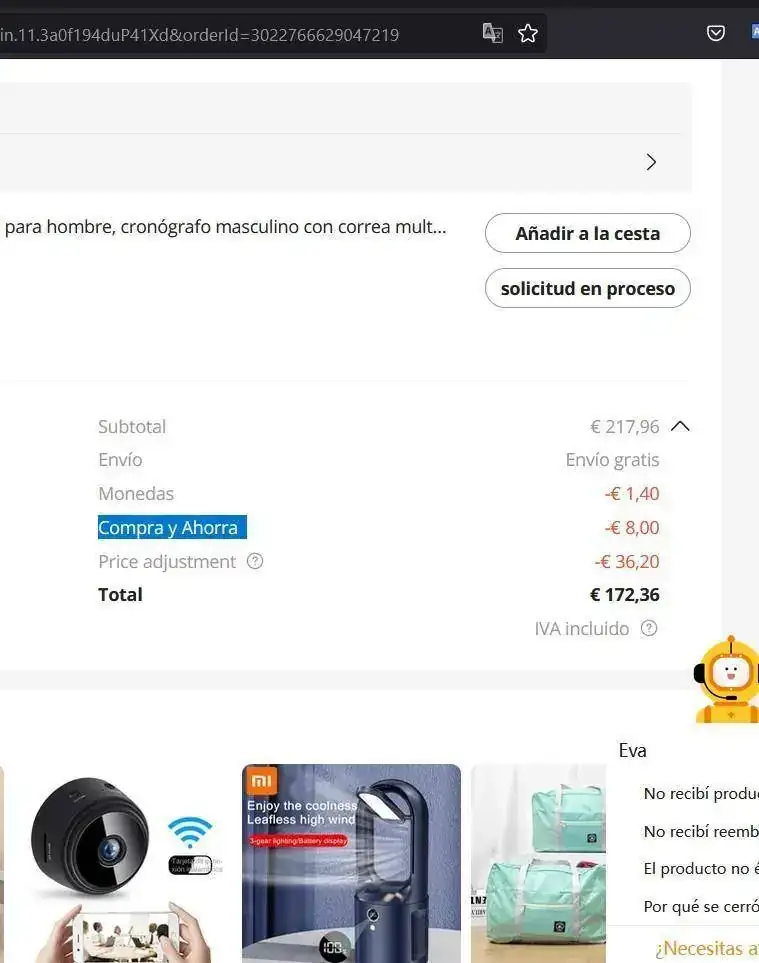Open the Pocket save icon in toolbar
Image resolution: width=759 pixels, height=963 pixels.
(x=715, y=33)
